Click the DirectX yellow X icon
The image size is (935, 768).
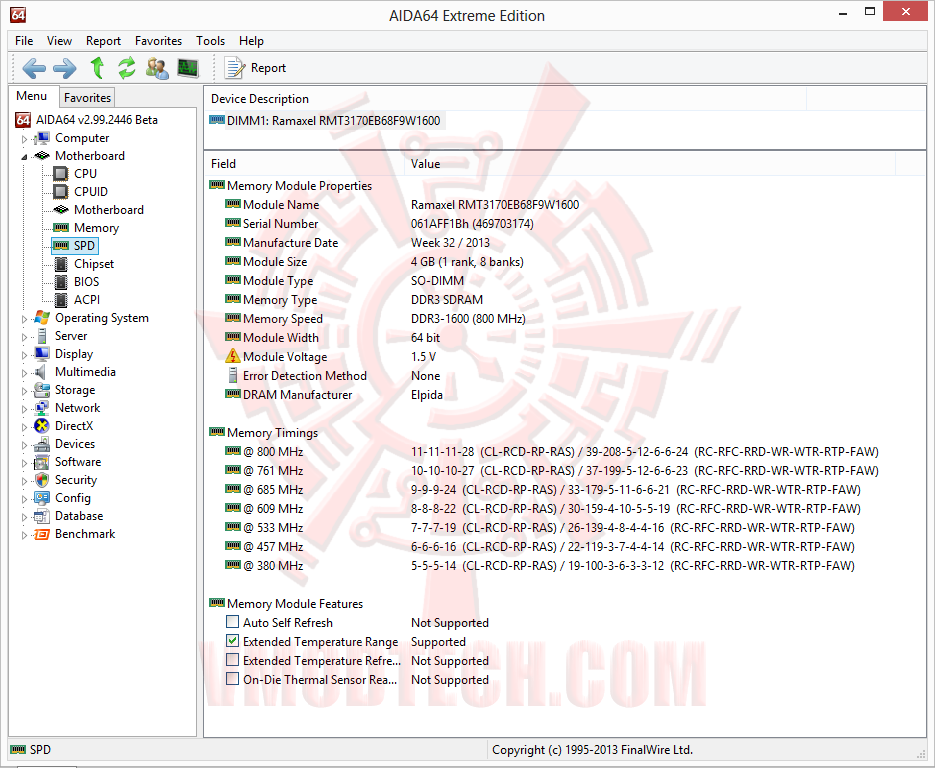42,426
